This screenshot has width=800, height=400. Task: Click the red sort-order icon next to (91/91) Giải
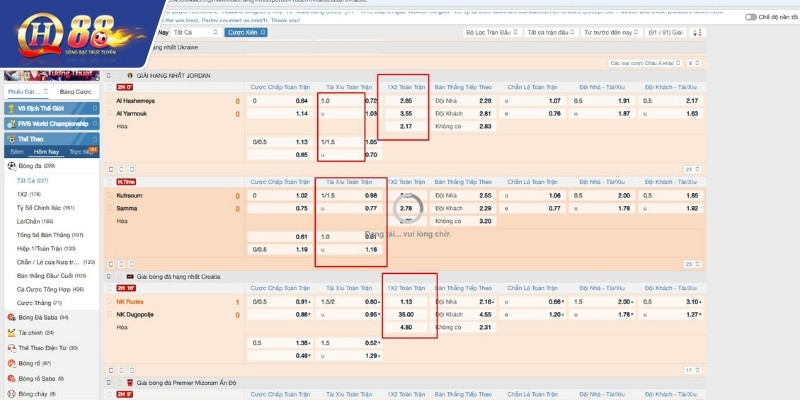[x=697, y=32]
